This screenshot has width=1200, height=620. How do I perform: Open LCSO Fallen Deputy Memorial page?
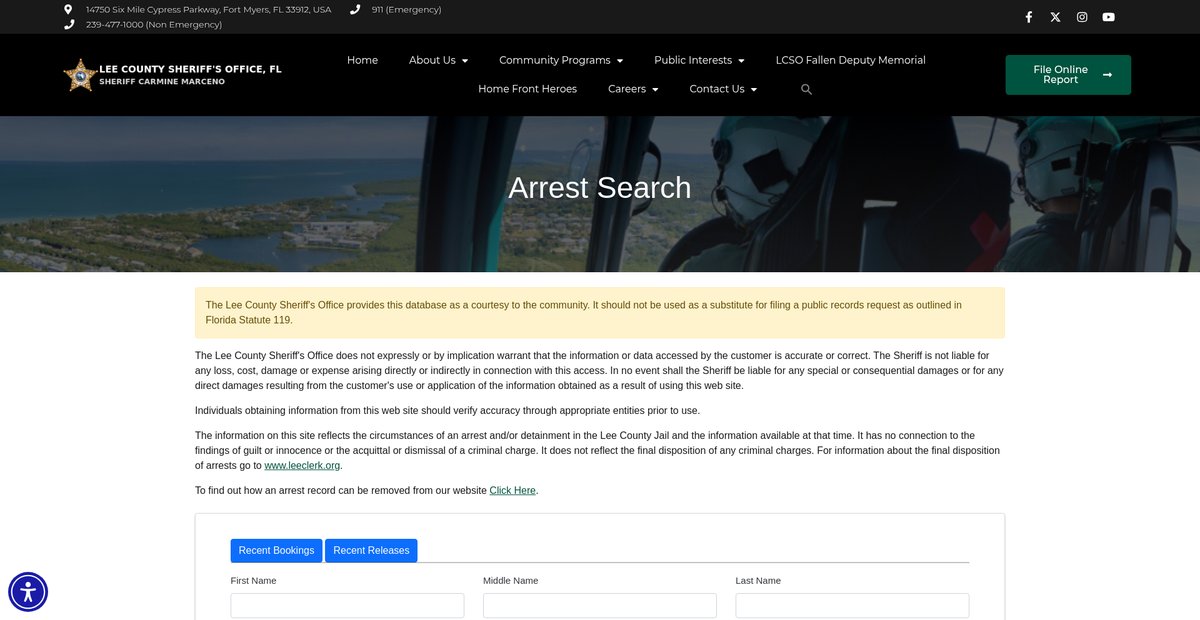pyautogui.click(x=851, y=60)
